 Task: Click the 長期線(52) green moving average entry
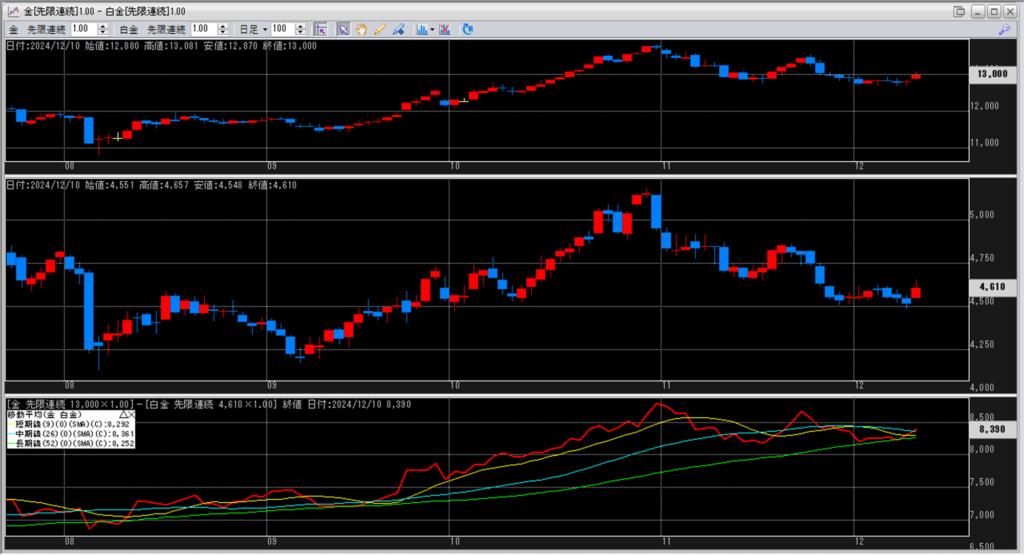pos(71,443)
